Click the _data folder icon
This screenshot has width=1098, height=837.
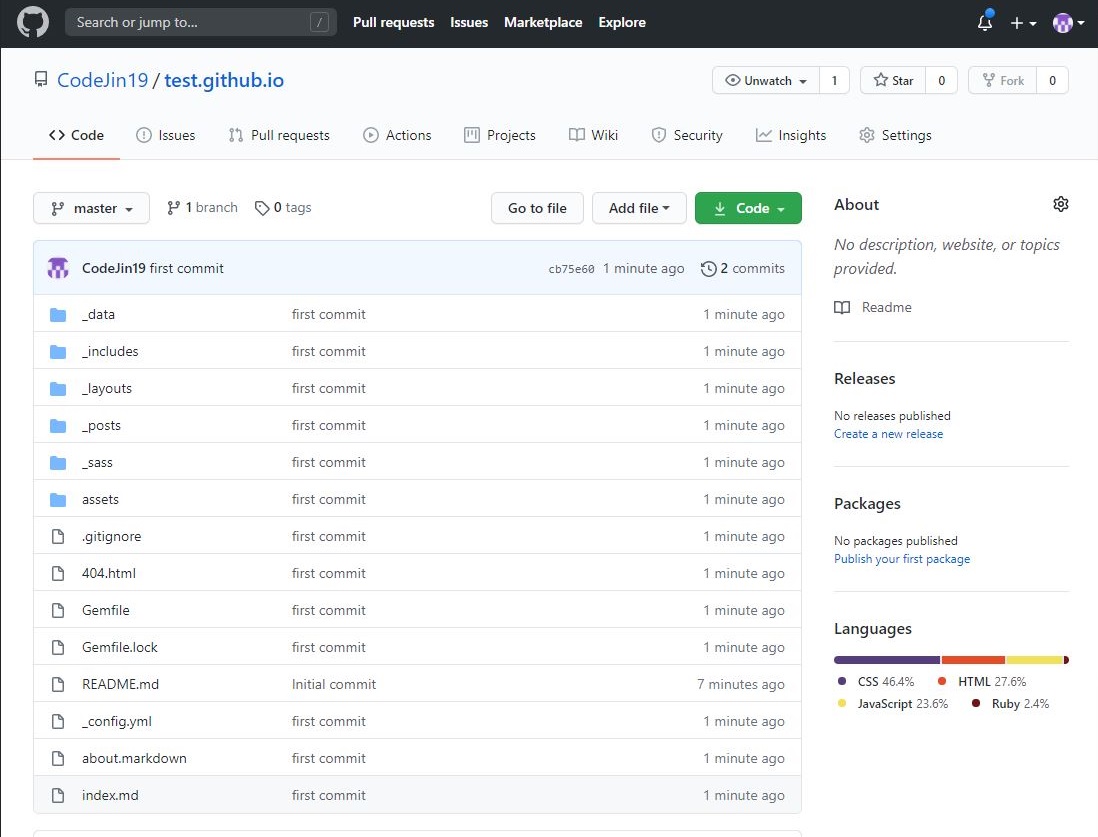point(58,314)
